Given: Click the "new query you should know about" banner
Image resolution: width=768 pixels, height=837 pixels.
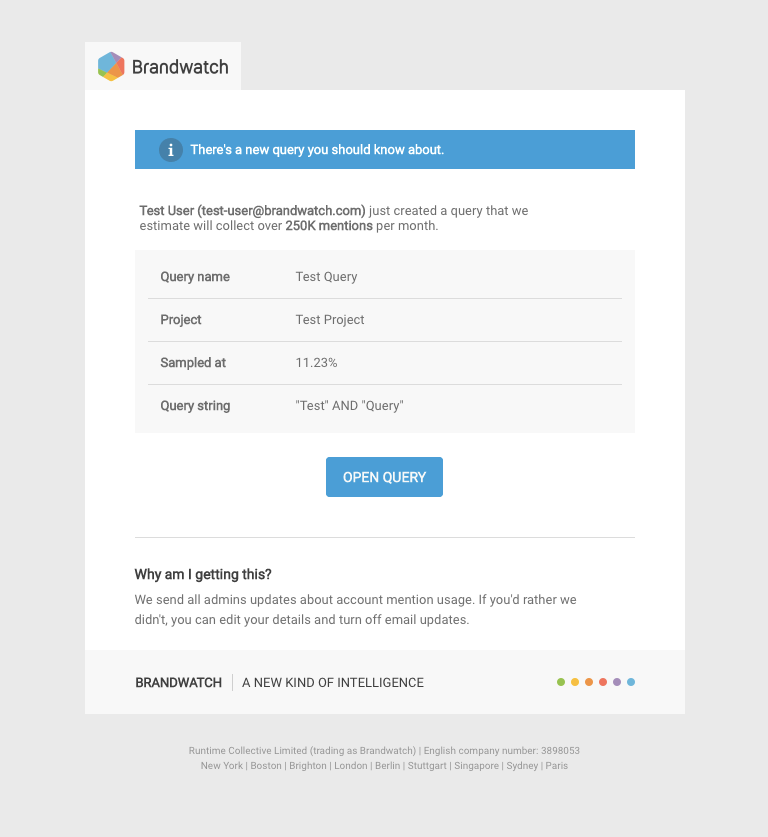Looking at the screenshot, I should (385, 150).
